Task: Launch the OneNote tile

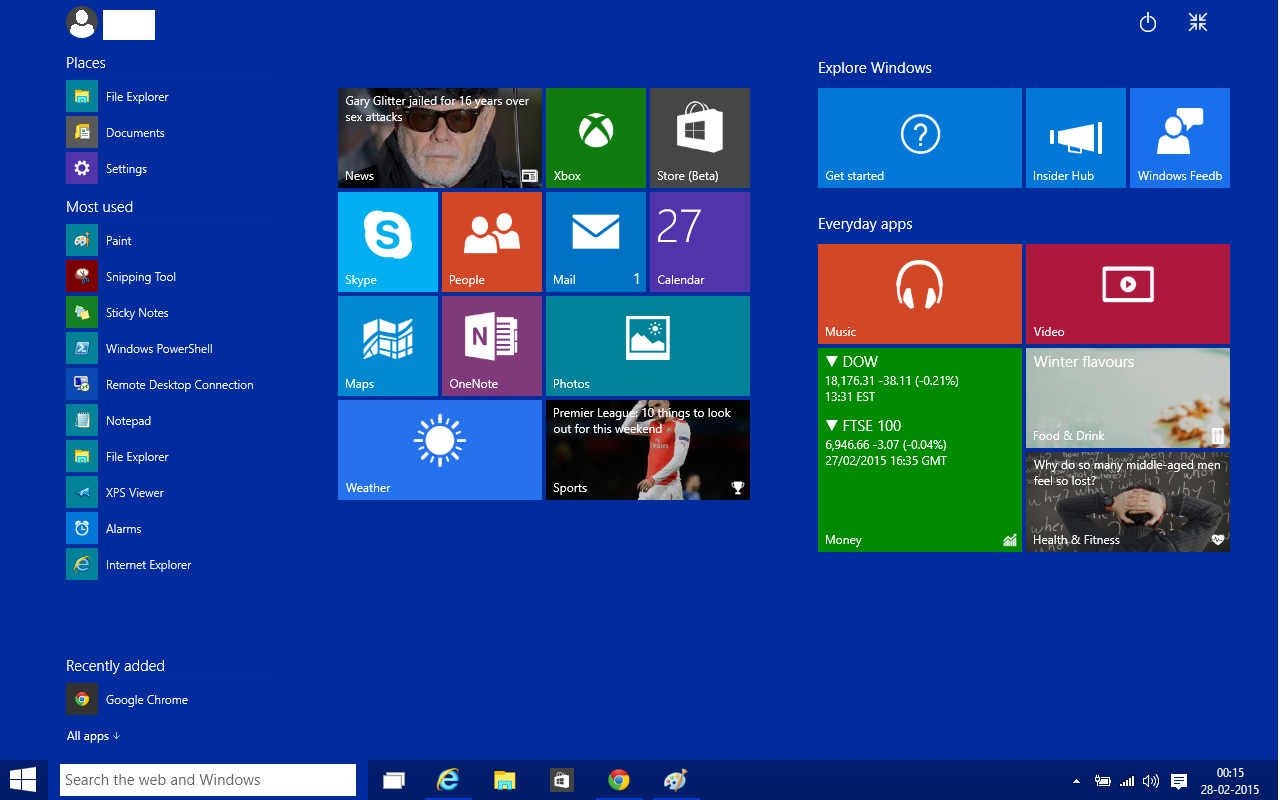Action: [x=492, y=346]
